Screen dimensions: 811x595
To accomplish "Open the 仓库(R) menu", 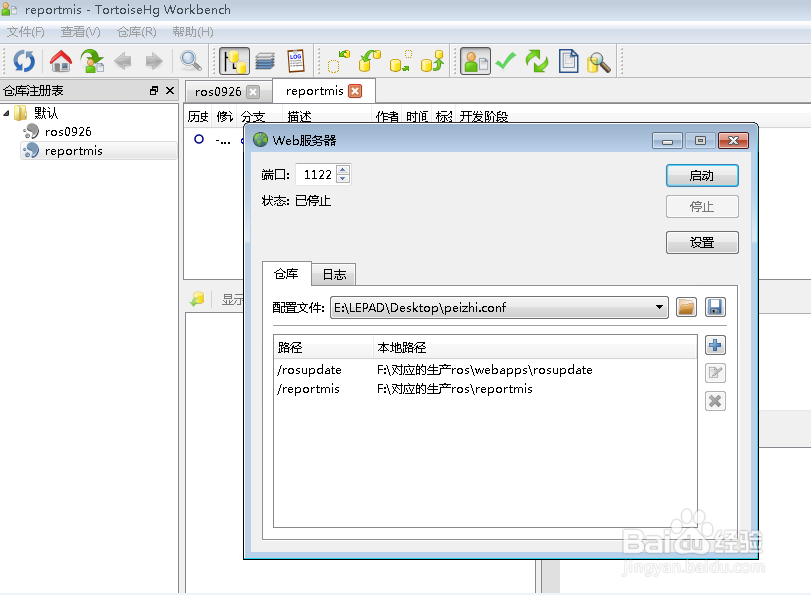I will point(137,32).
